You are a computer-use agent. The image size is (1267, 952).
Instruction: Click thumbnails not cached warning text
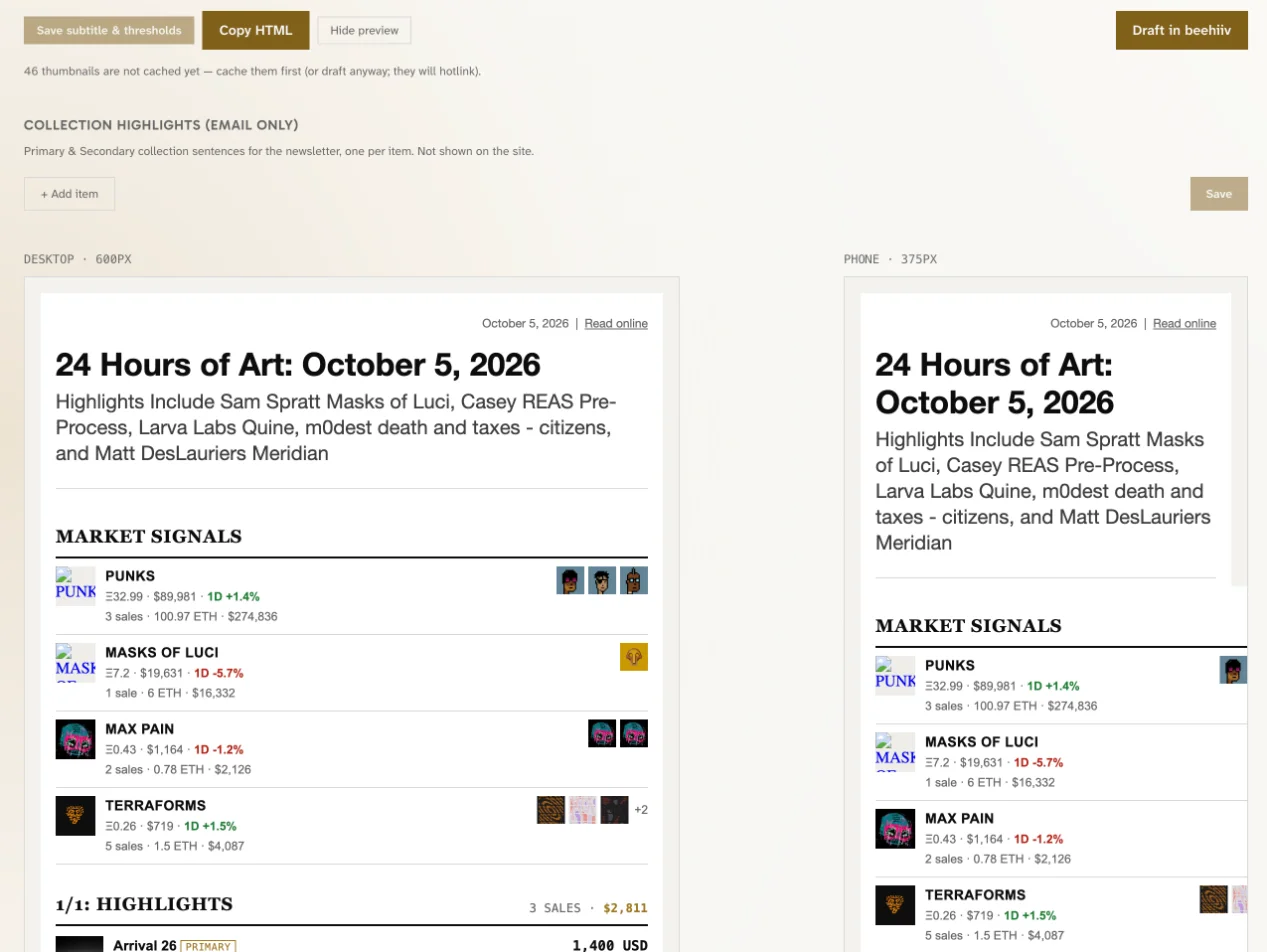pos(252,72)
